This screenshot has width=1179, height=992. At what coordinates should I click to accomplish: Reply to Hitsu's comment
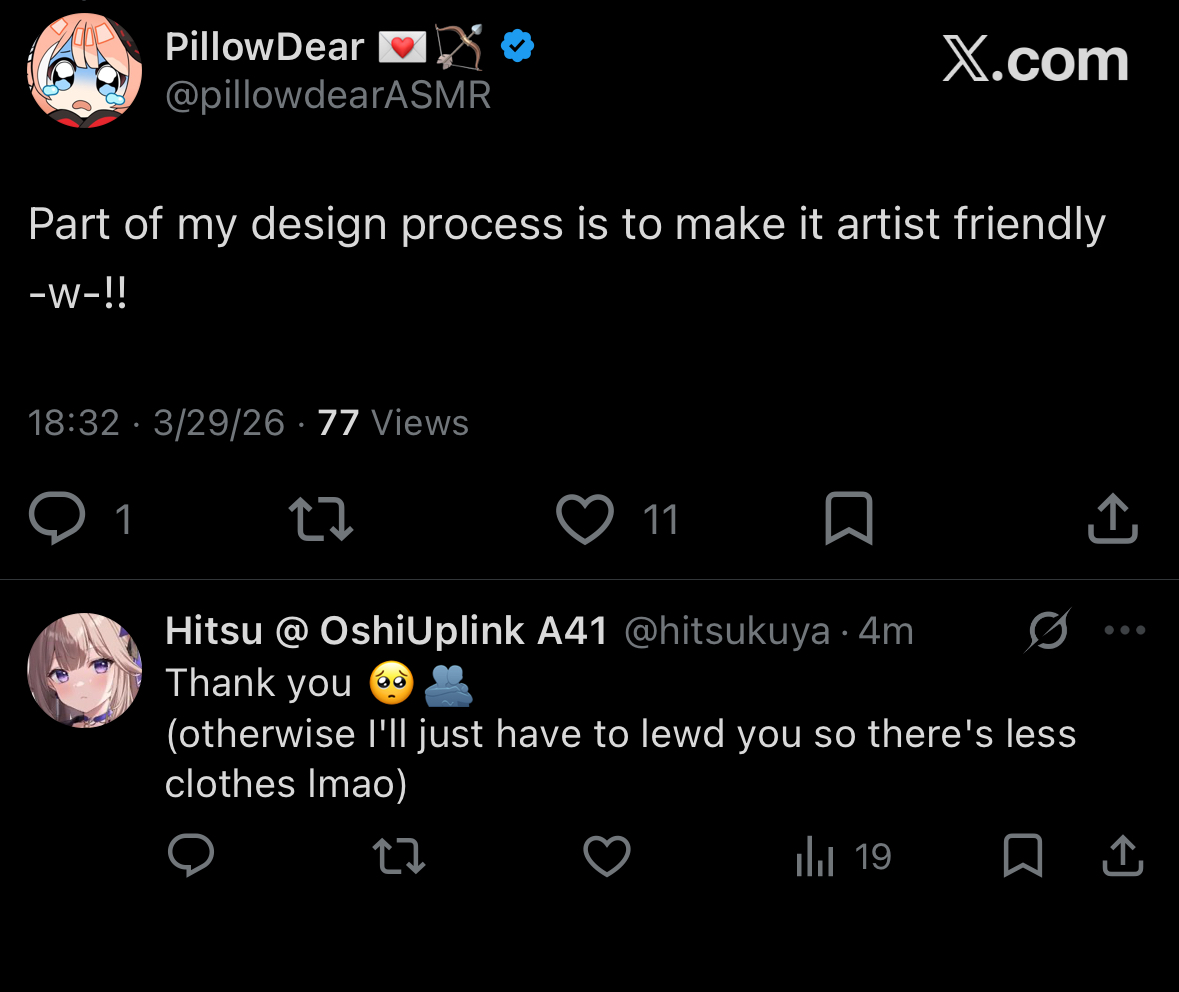pos(190,856)
